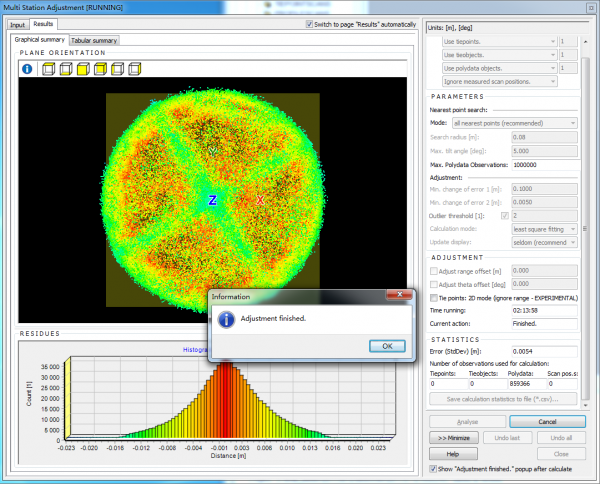Click the Max. Polydata Observations field
The image size is (600, 484).
(x=545, y=165)
